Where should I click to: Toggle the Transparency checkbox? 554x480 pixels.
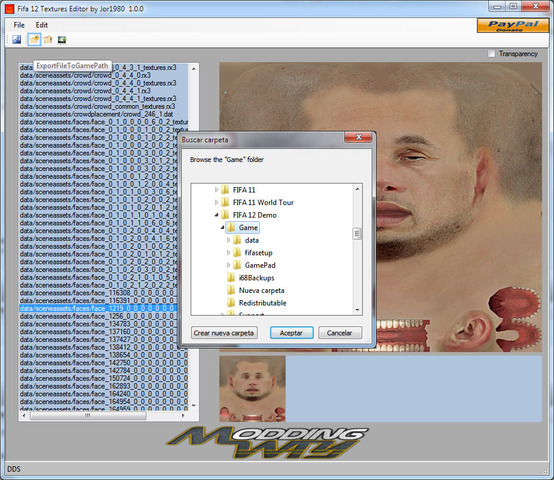[x=491, y=54]
